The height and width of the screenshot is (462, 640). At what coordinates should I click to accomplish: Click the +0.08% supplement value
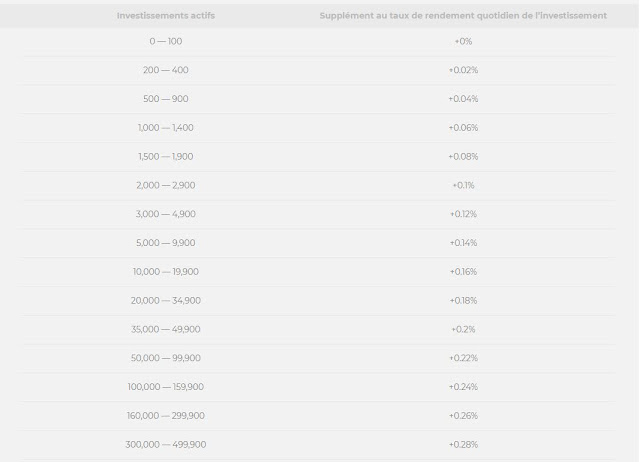point(463,156)
